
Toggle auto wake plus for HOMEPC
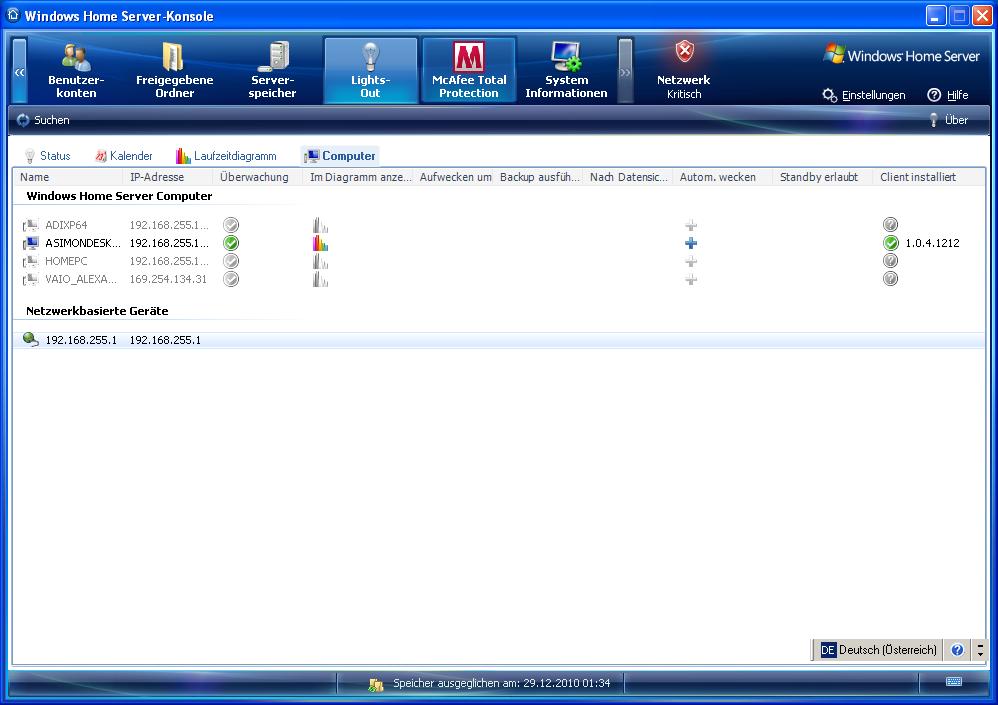[x=691, y=262]
